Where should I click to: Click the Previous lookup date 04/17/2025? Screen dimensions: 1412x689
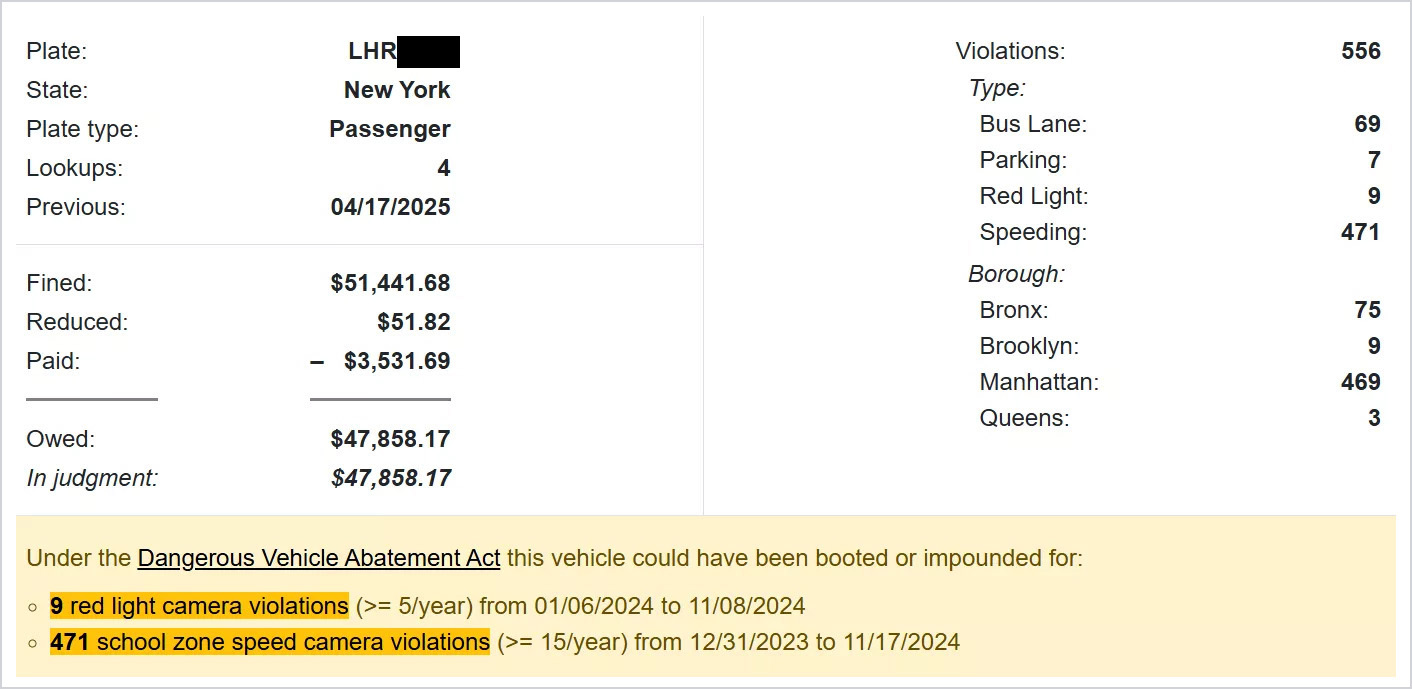click(x=390, y=207)
